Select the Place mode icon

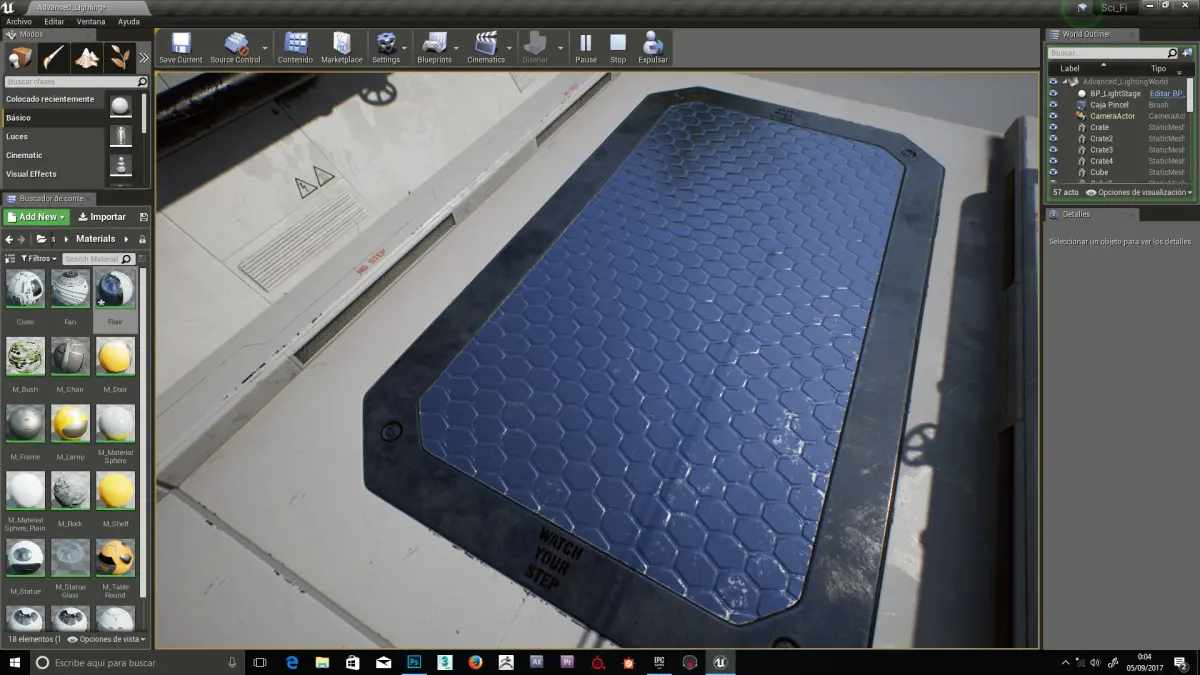[x=20, y=57]
